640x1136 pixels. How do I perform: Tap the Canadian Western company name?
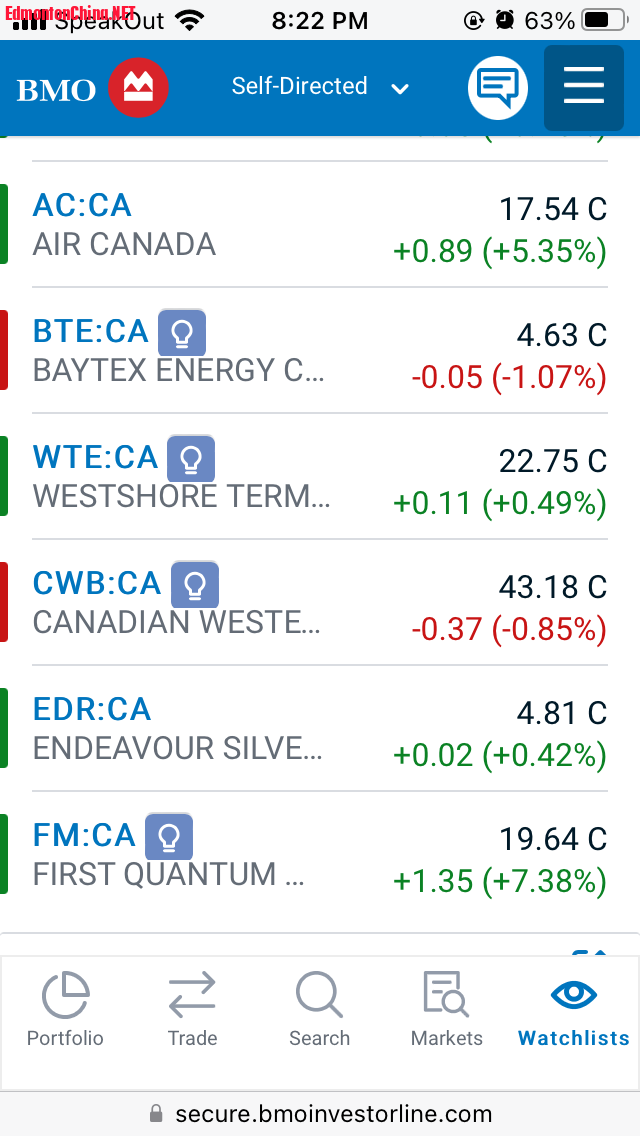point(177,623)
